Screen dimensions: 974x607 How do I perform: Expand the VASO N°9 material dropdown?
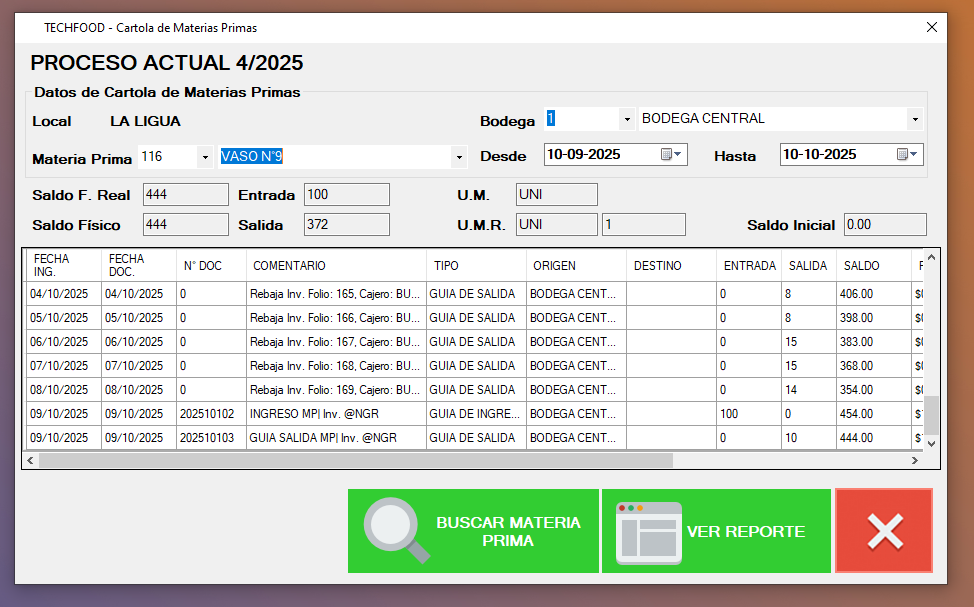coord(459,157)
